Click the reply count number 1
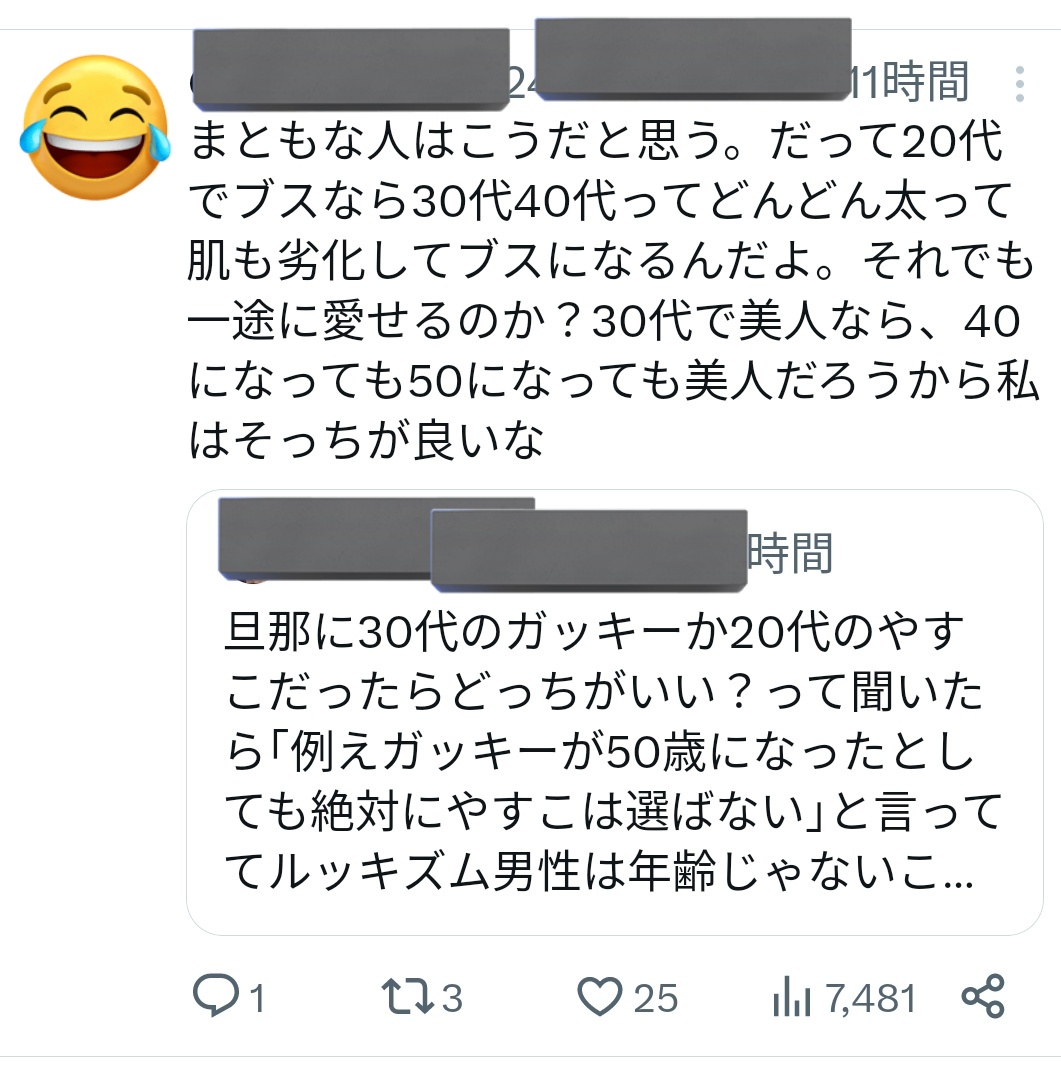The width and height of the screenshot is (1061, 1078). (257, 998)
